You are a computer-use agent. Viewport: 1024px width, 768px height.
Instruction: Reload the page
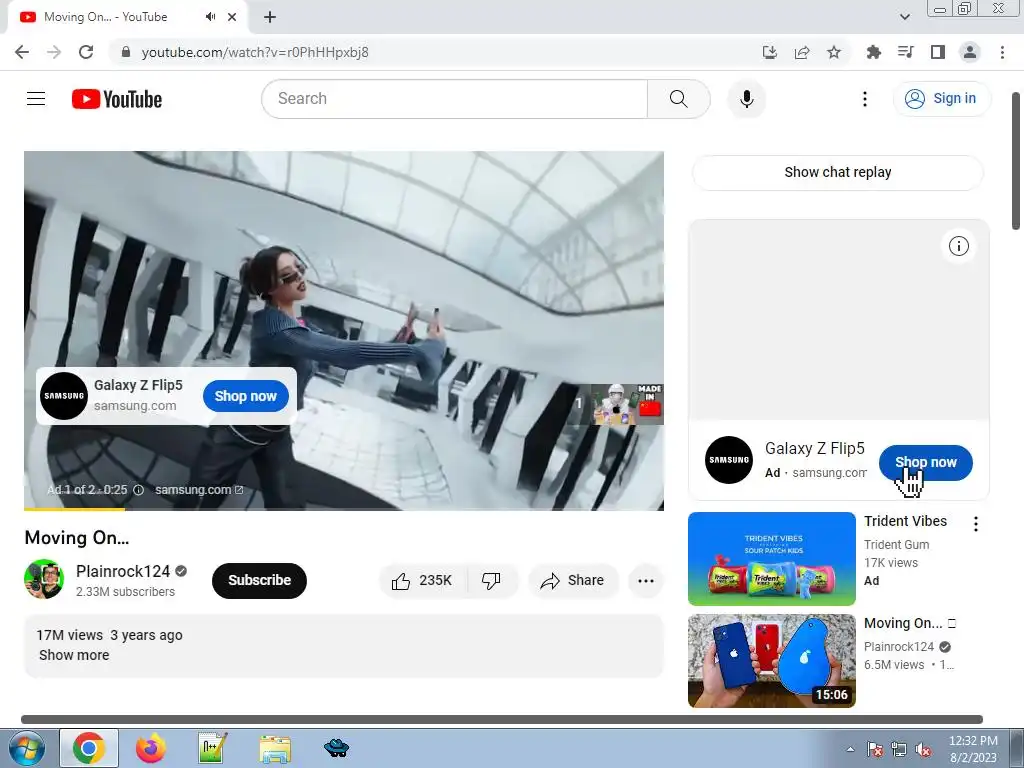86,52
